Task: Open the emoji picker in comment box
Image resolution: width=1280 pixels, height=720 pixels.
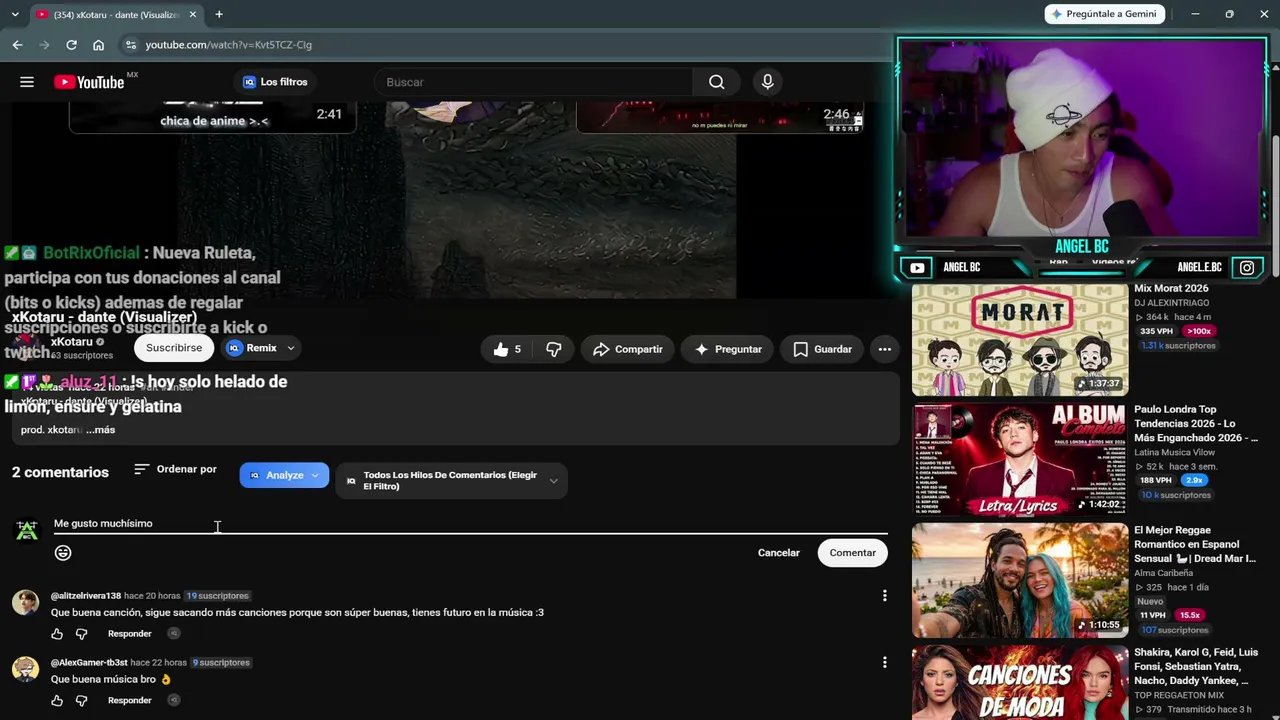Action: (63, 553)
